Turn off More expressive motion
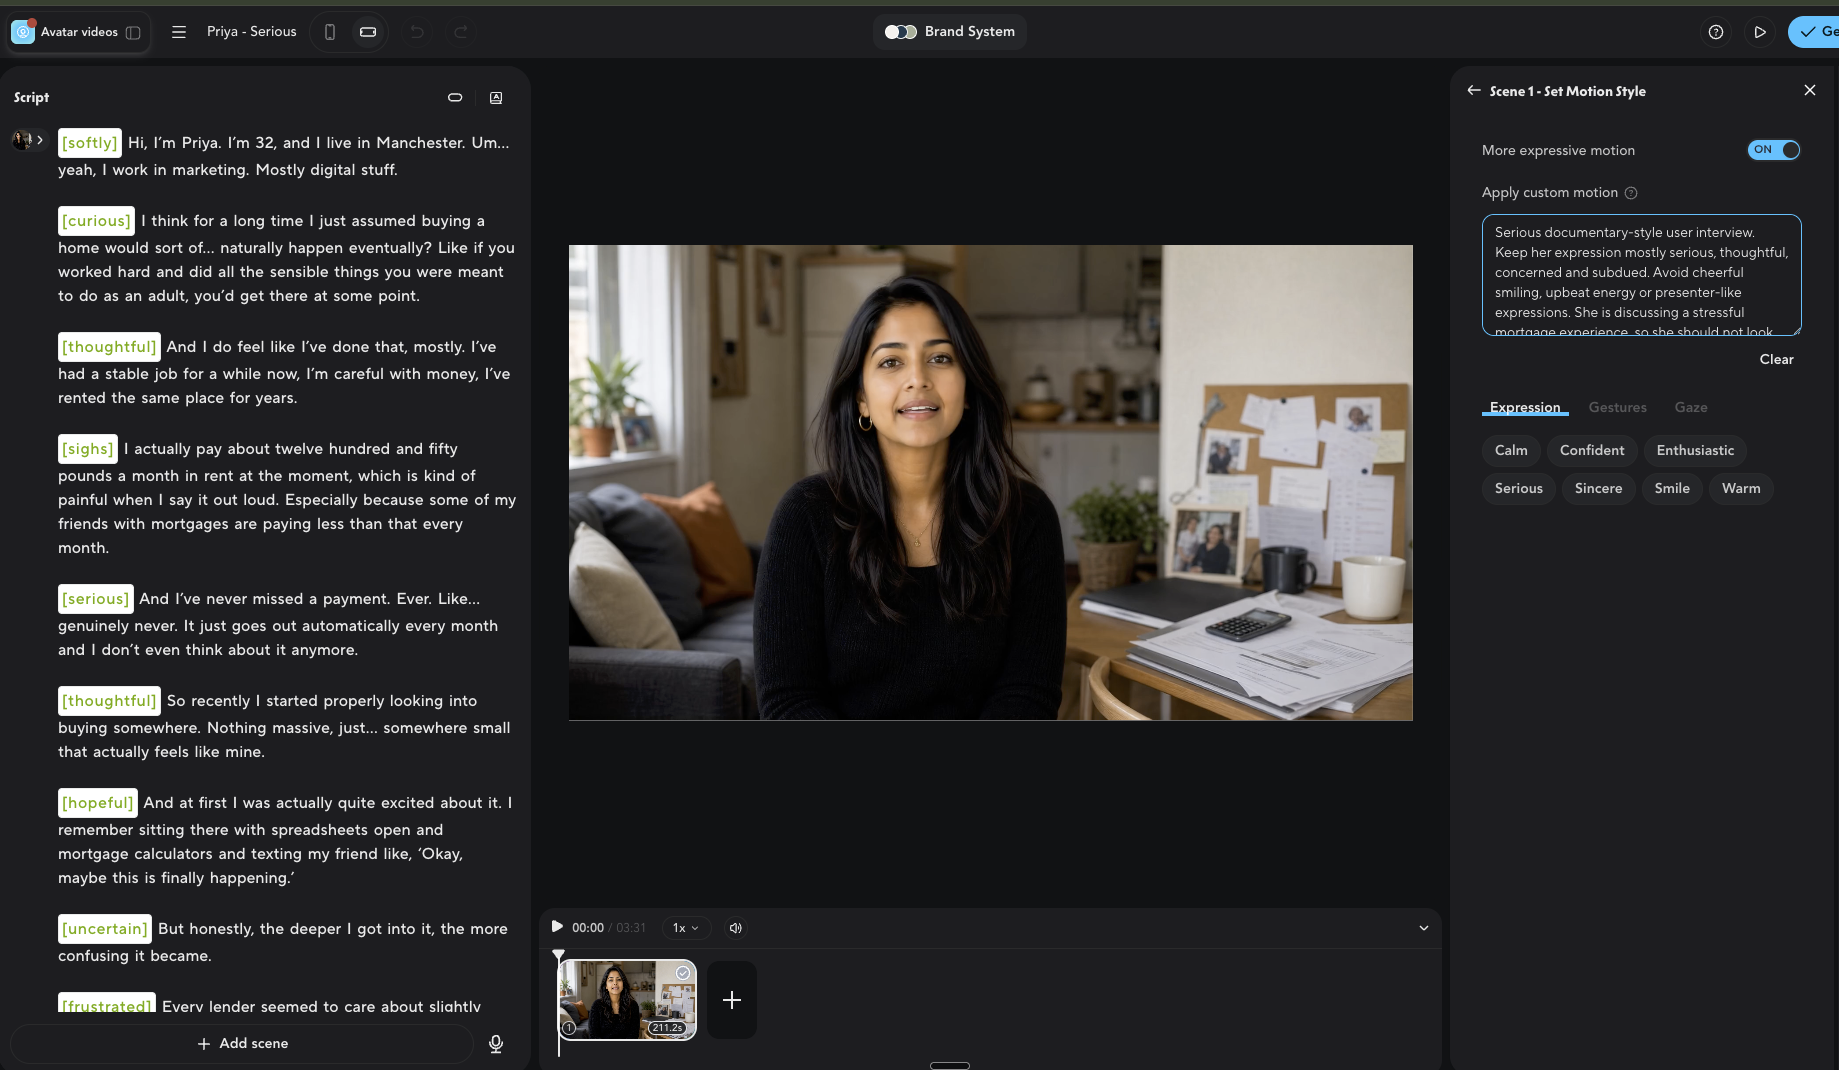Image resolution: width=1839 pixels, height=1070 pixels. pyautogui.click(x=1774, y=150)
